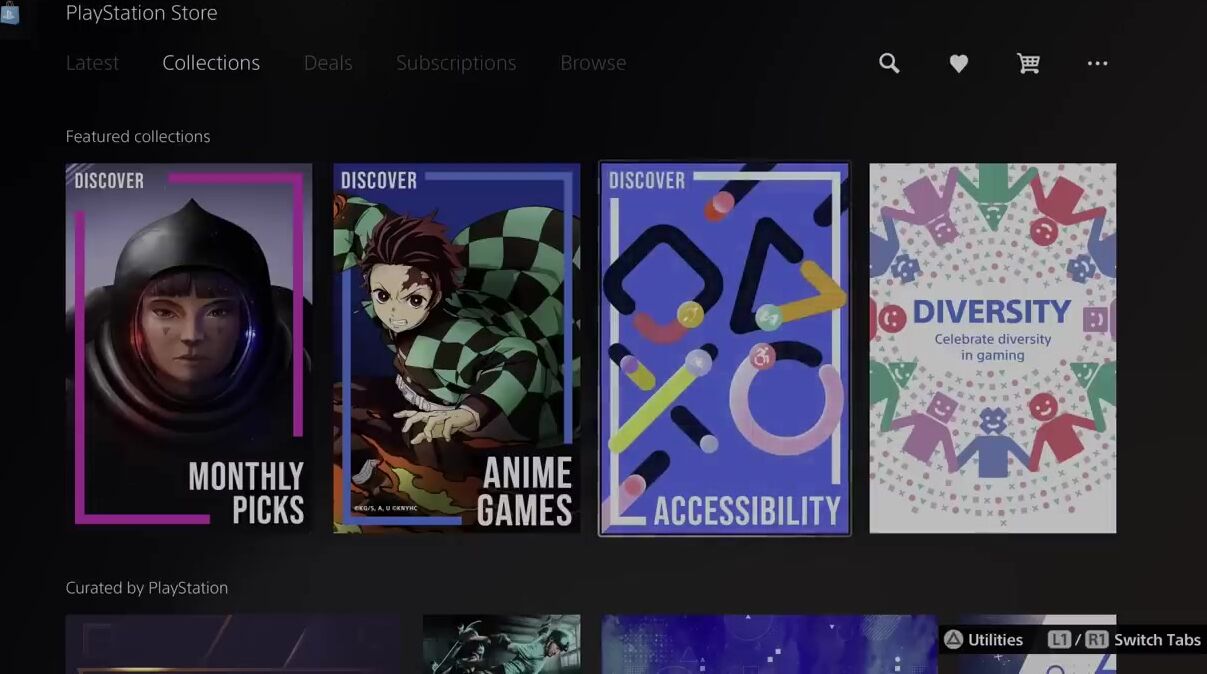Open the Diversity collection card
This screenshot has height=674, width=1207.
click(x=993, y=348)
